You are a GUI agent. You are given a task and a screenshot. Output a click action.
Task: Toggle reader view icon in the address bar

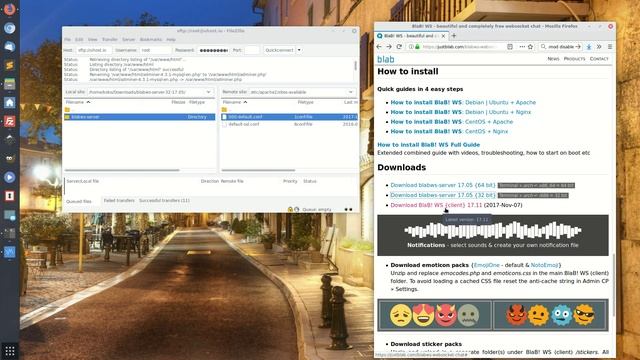[510, 47]
